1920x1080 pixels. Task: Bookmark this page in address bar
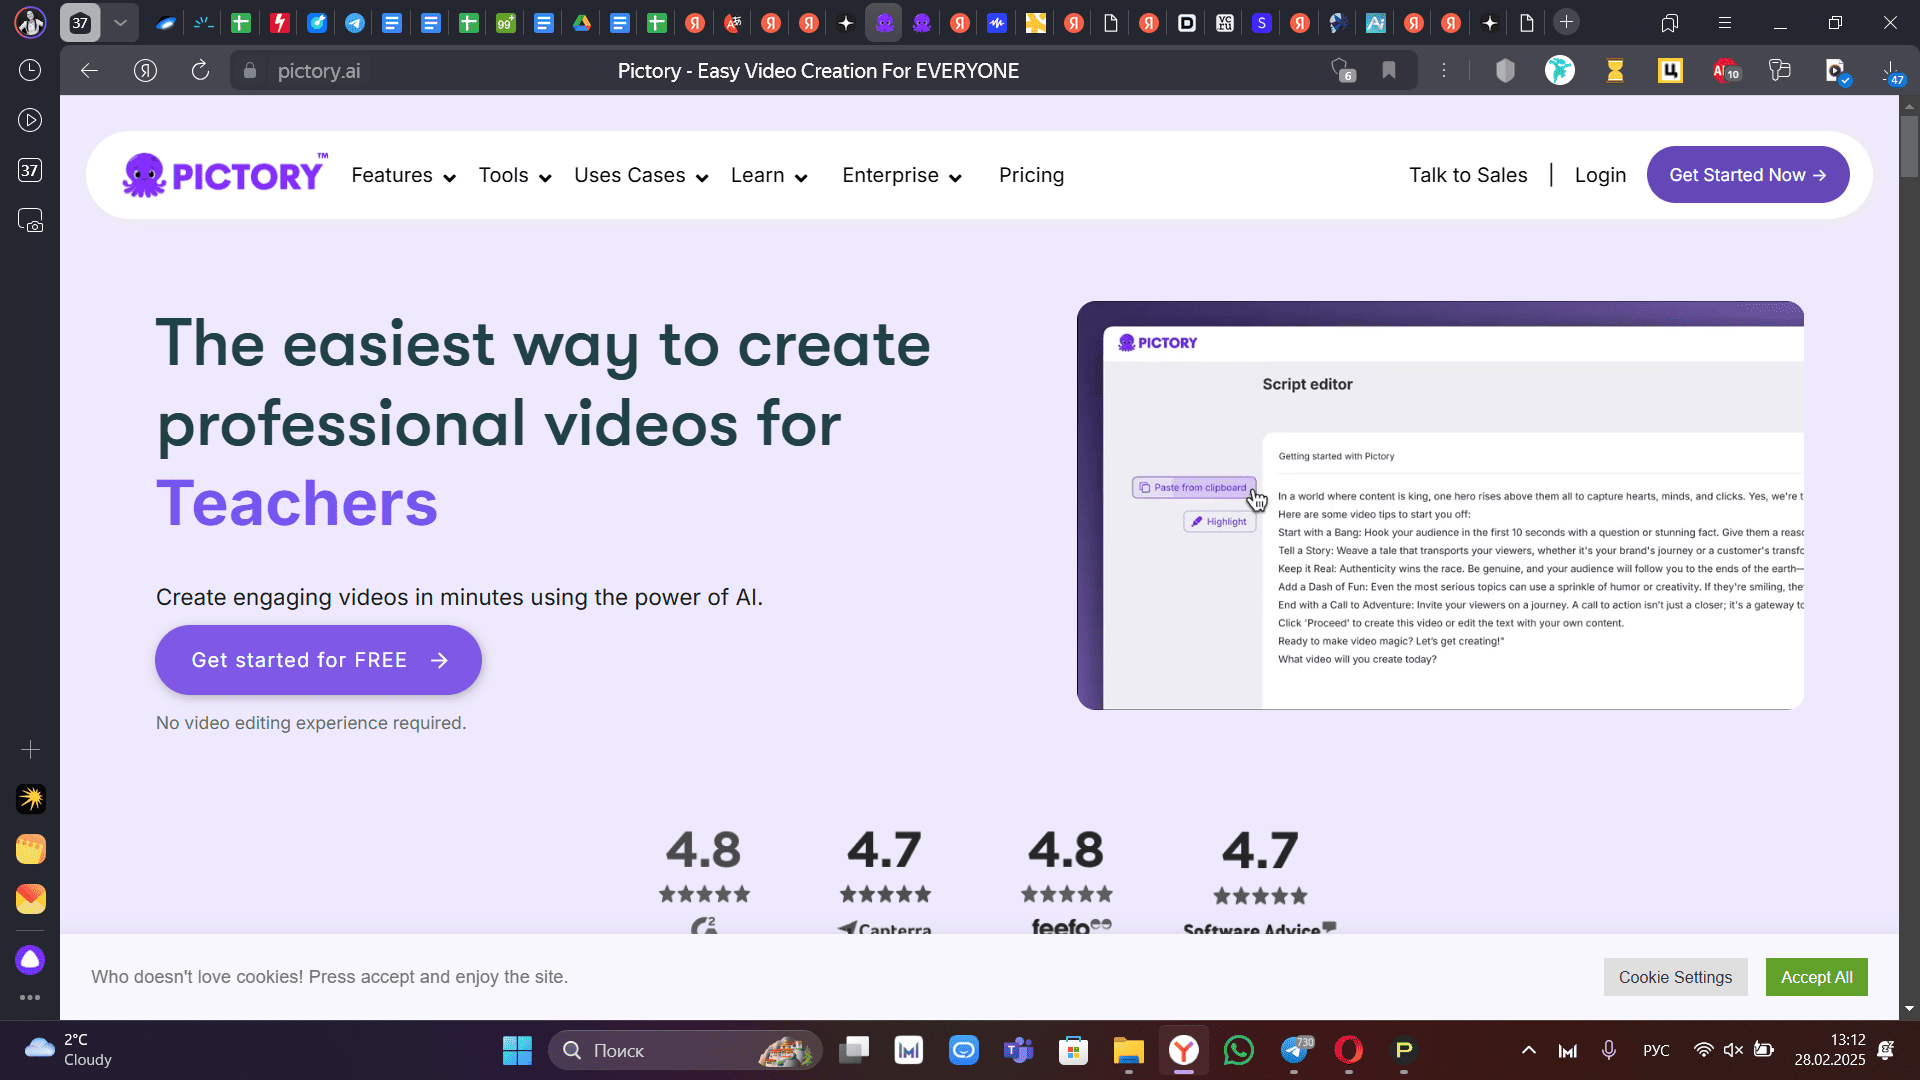tap(1389, 70)
